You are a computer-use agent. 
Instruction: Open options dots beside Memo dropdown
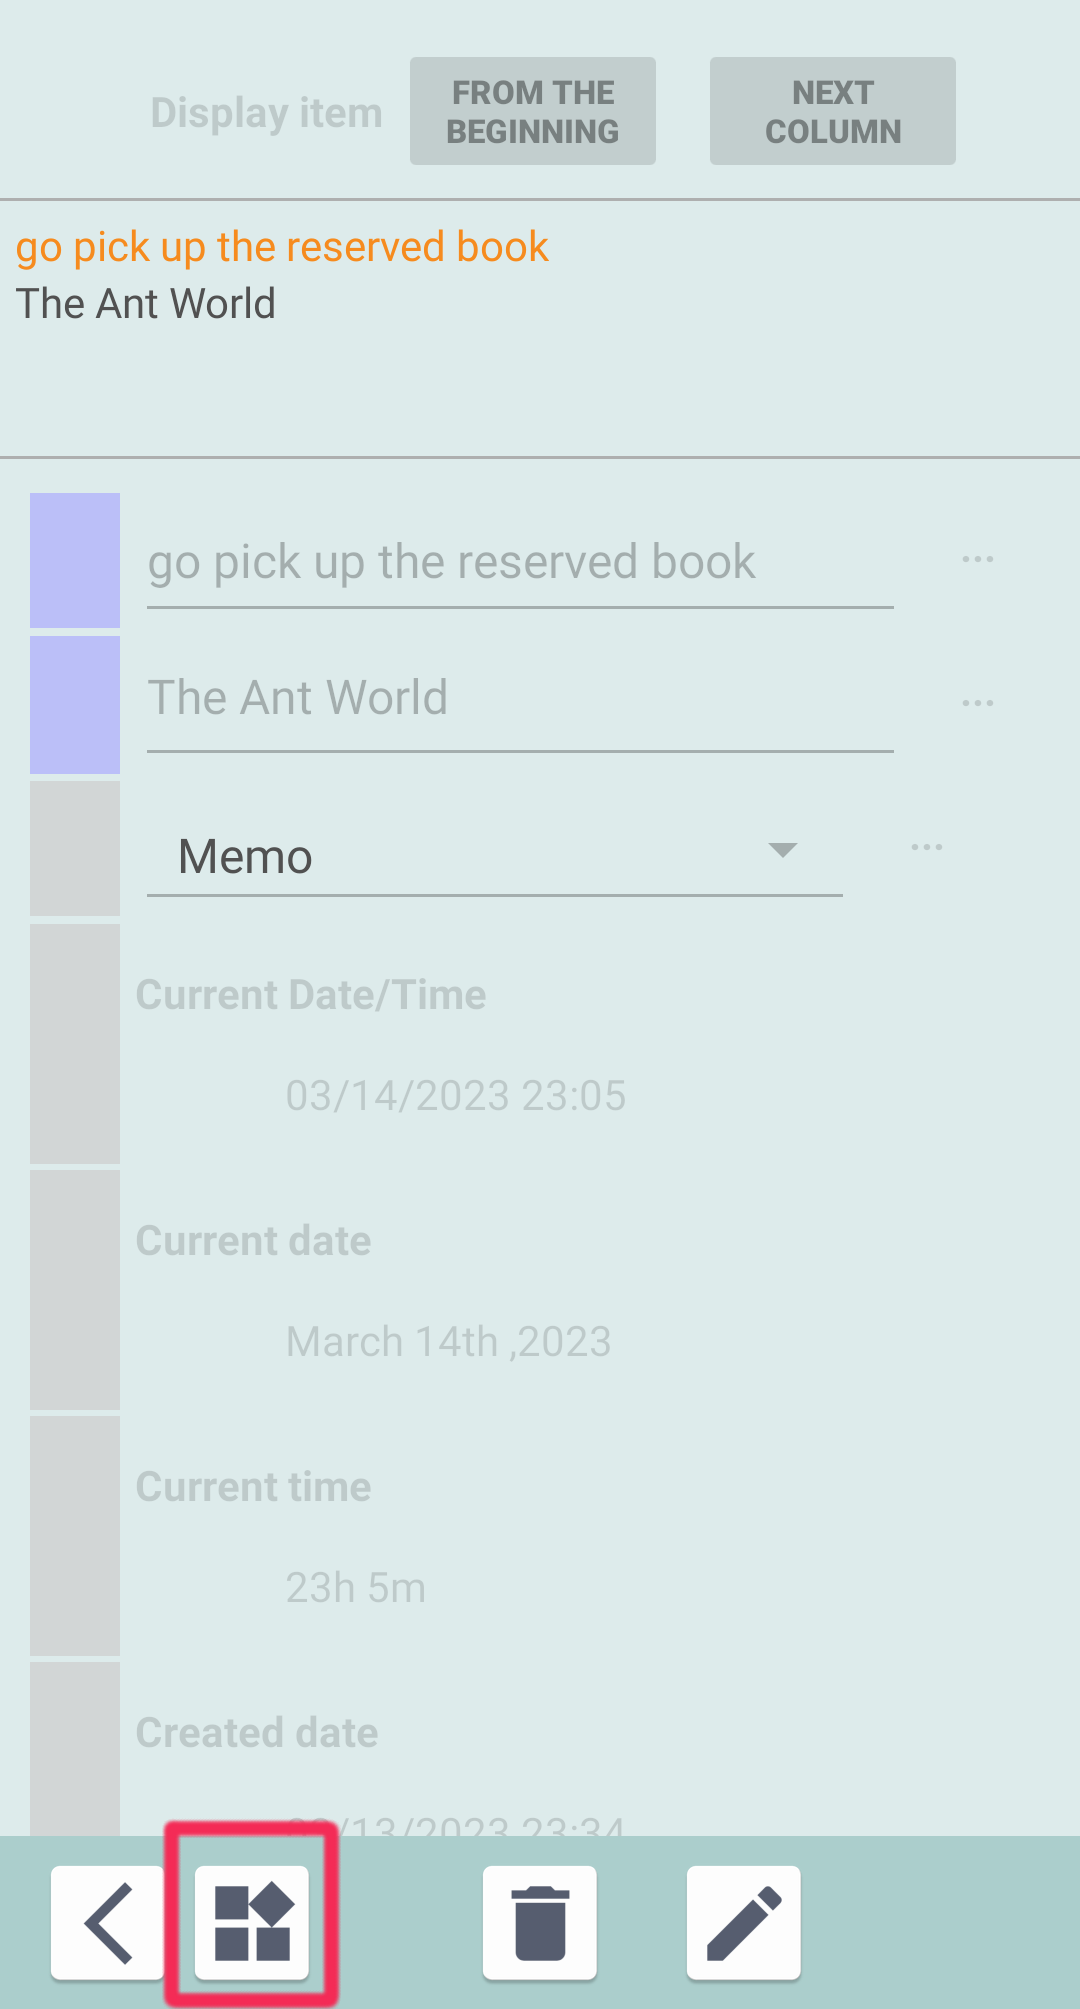pos(926,848)
